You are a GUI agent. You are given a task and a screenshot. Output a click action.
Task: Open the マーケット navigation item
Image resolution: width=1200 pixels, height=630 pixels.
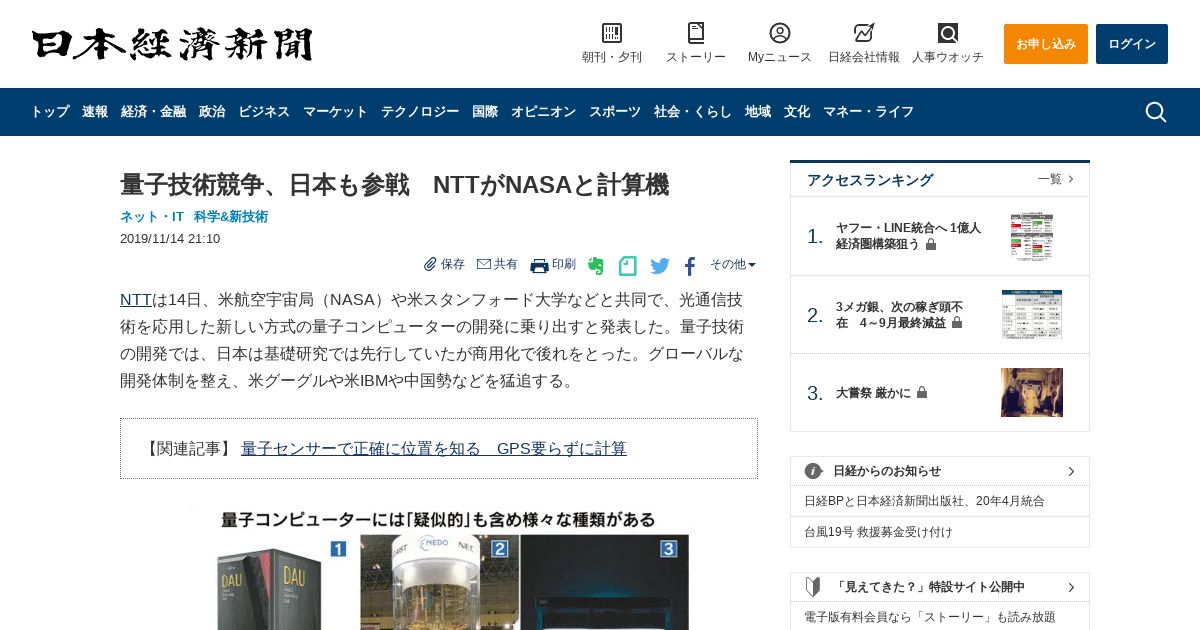click(335, 112)
